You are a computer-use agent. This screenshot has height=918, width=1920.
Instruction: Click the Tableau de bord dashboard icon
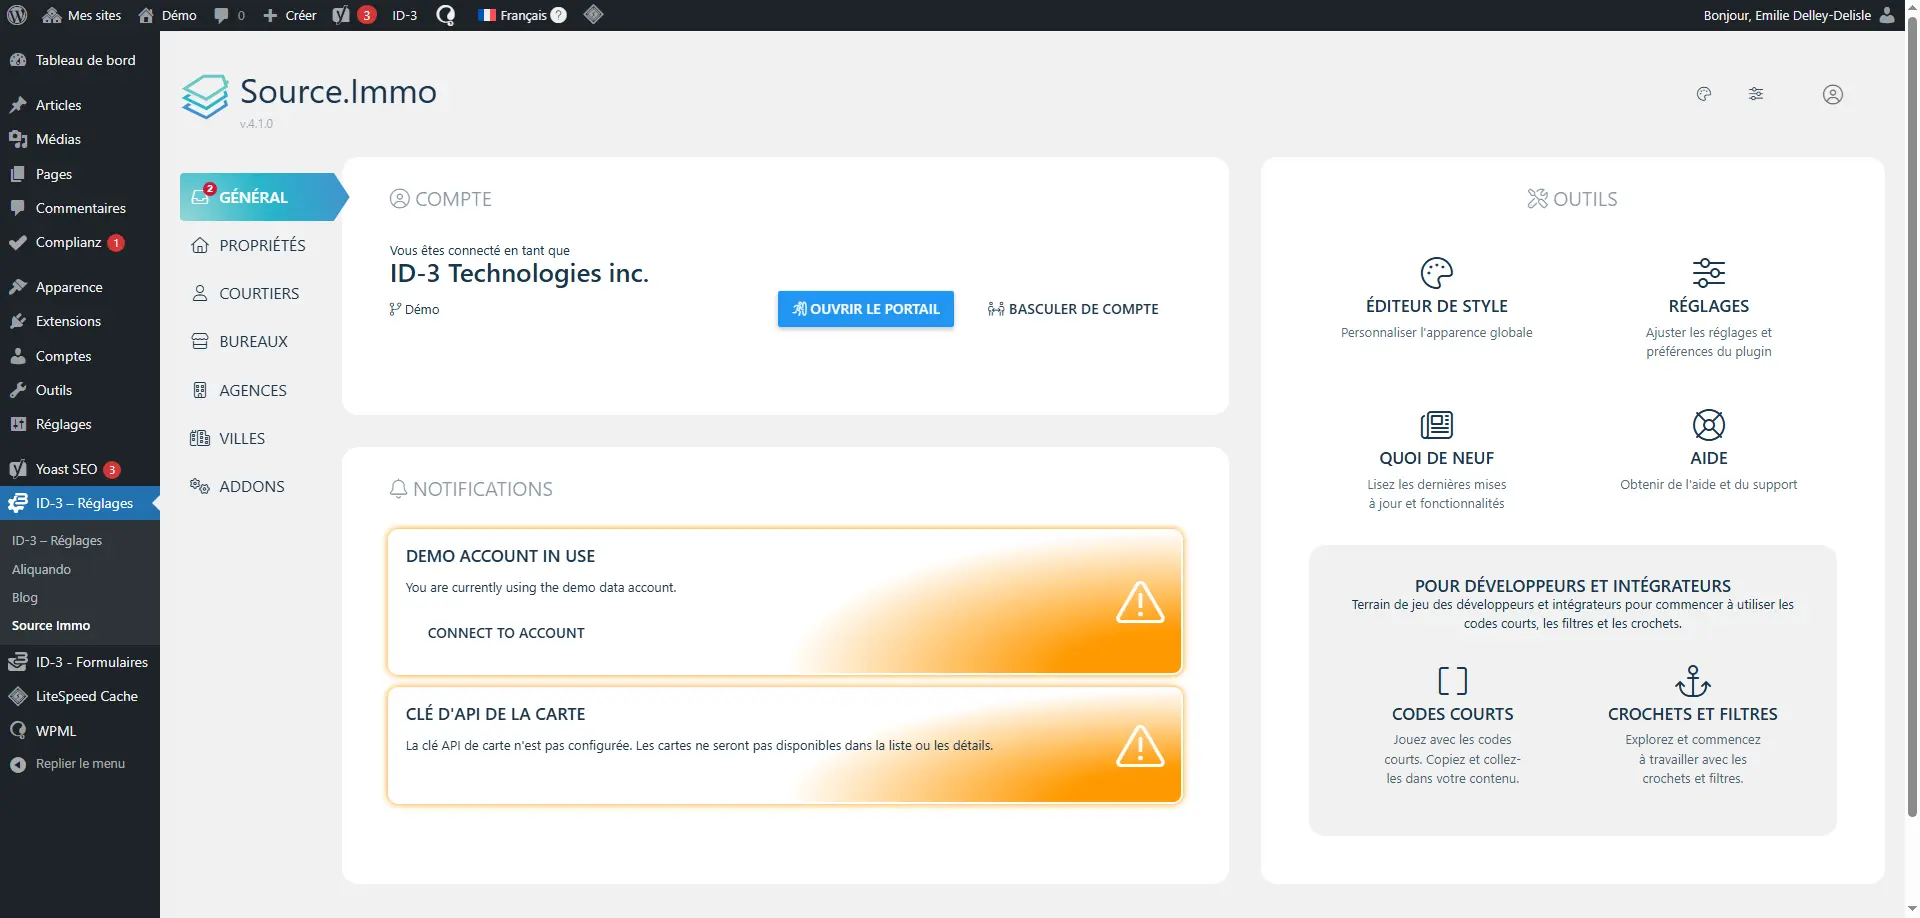point(18,60)
